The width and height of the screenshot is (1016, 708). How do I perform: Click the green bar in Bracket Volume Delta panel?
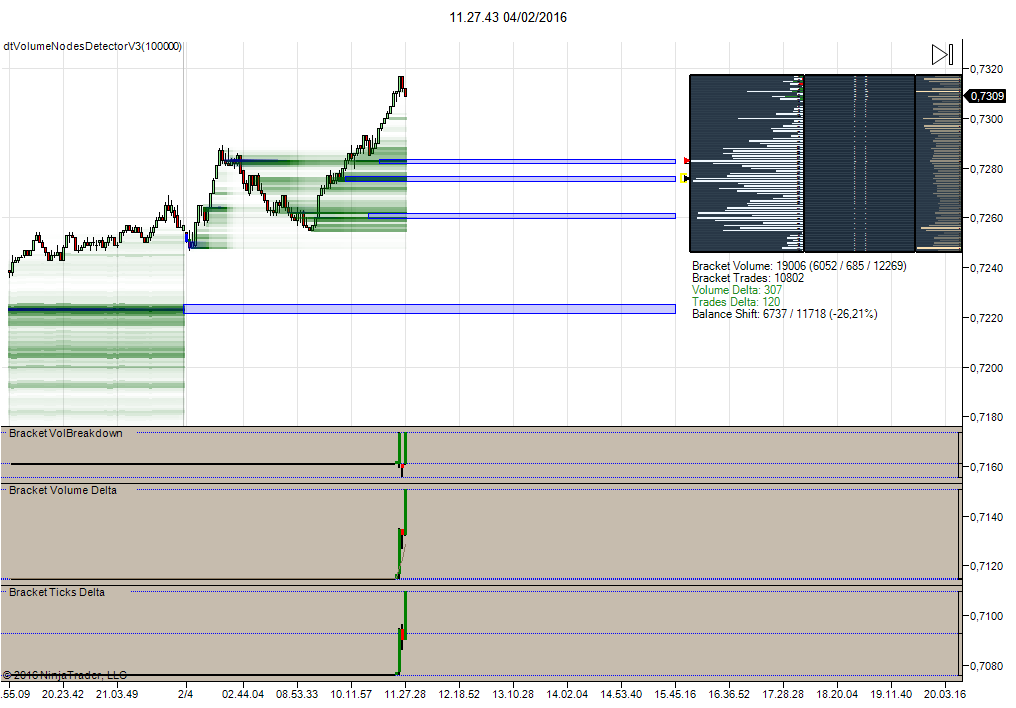click(x=406, y=512)
